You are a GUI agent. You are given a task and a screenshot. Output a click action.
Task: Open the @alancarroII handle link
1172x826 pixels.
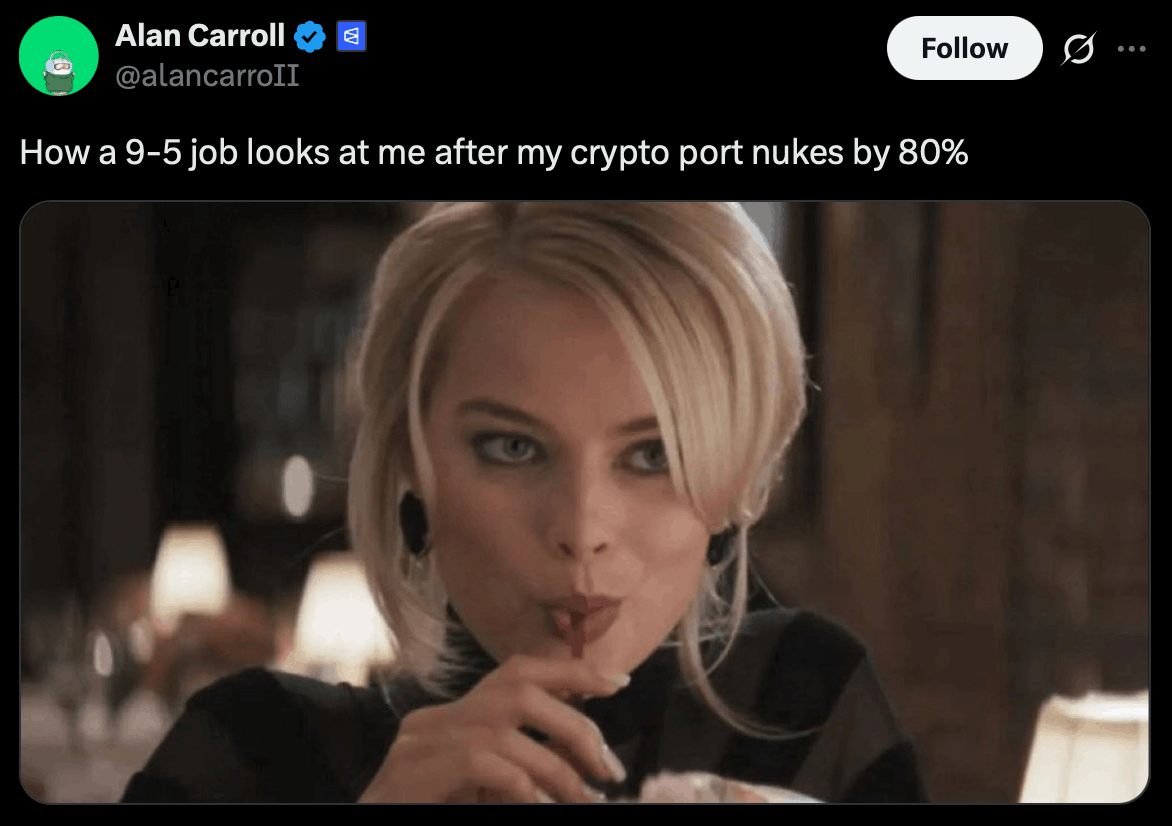207,75
